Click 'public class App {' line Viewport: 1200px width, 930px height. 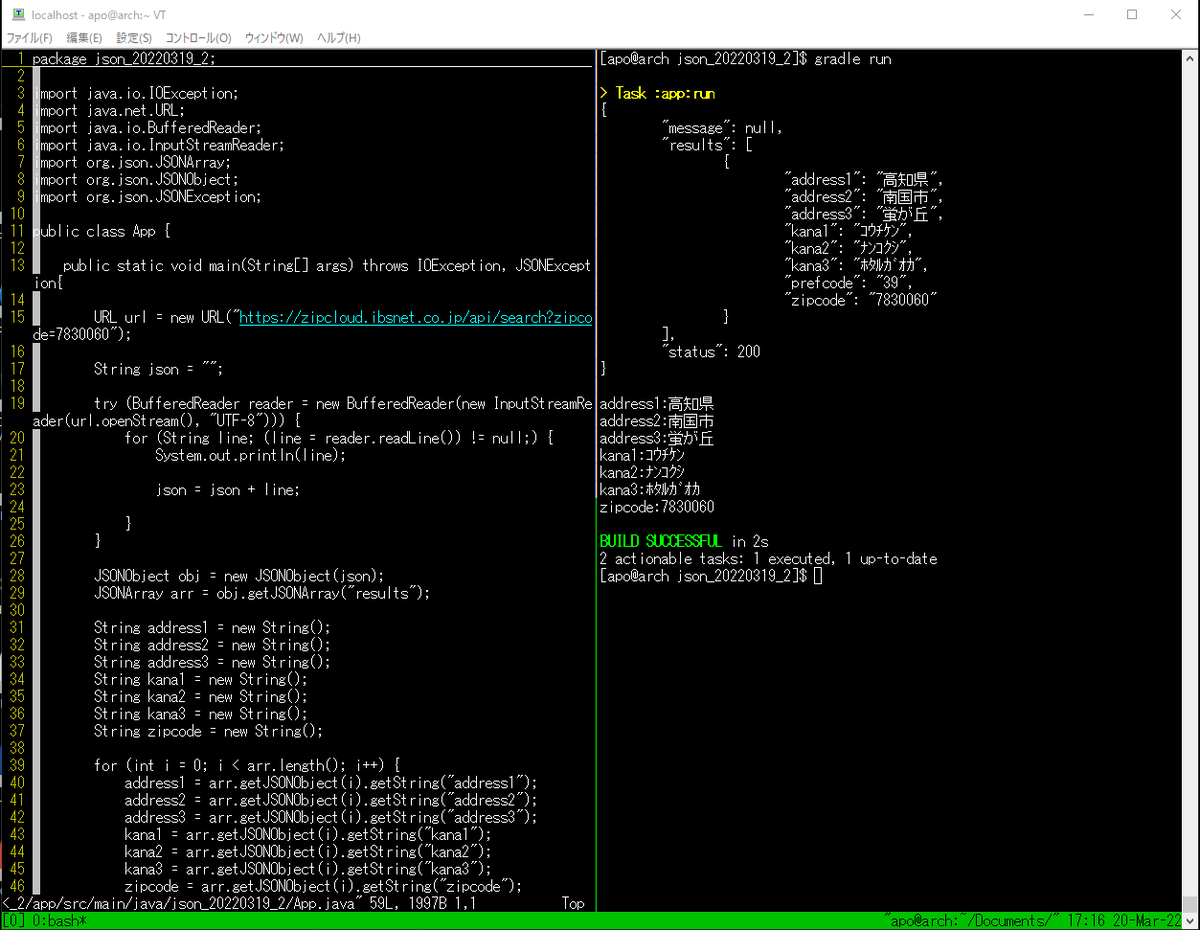click(102, 231)
